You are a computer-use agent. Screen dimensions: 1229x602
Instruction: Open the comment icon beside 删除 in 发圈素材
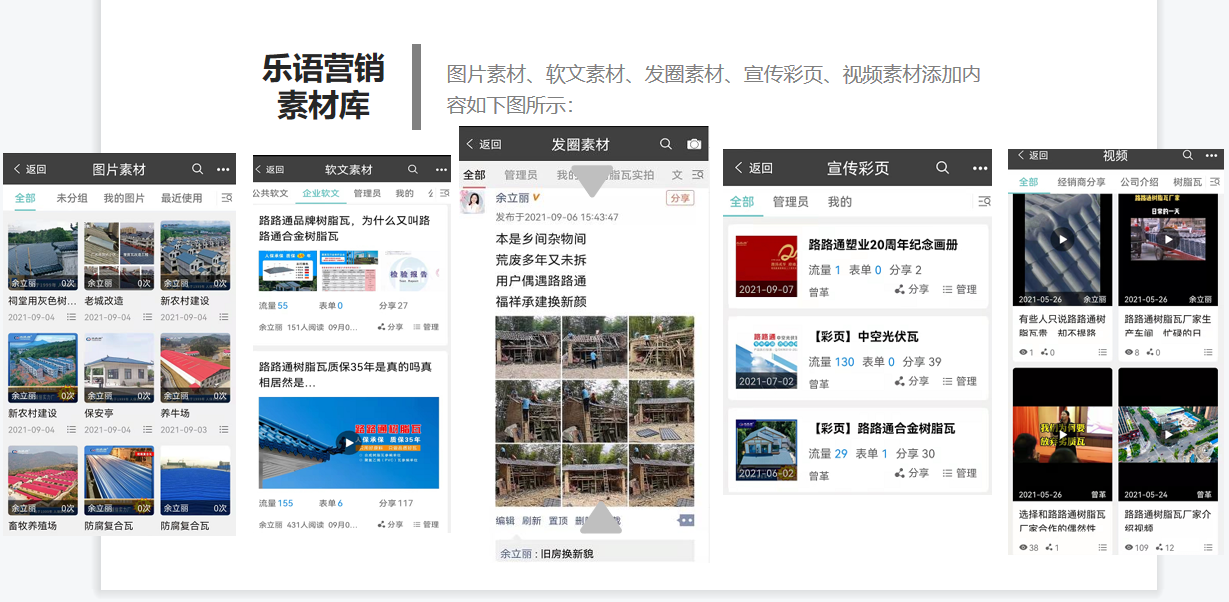(686, 521)
